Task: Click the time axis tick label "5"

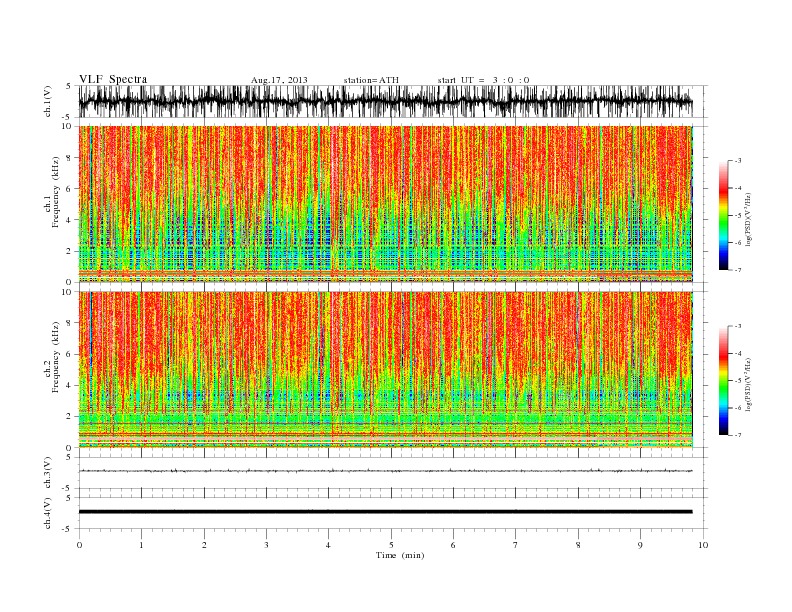Action: [391, 545]
